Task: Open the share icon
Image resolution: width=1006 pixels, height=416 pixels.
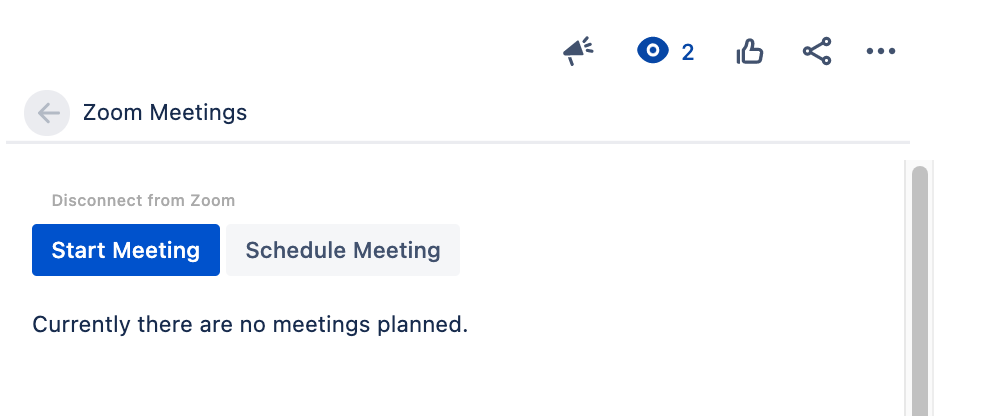Action: click(x=817, y=51)
